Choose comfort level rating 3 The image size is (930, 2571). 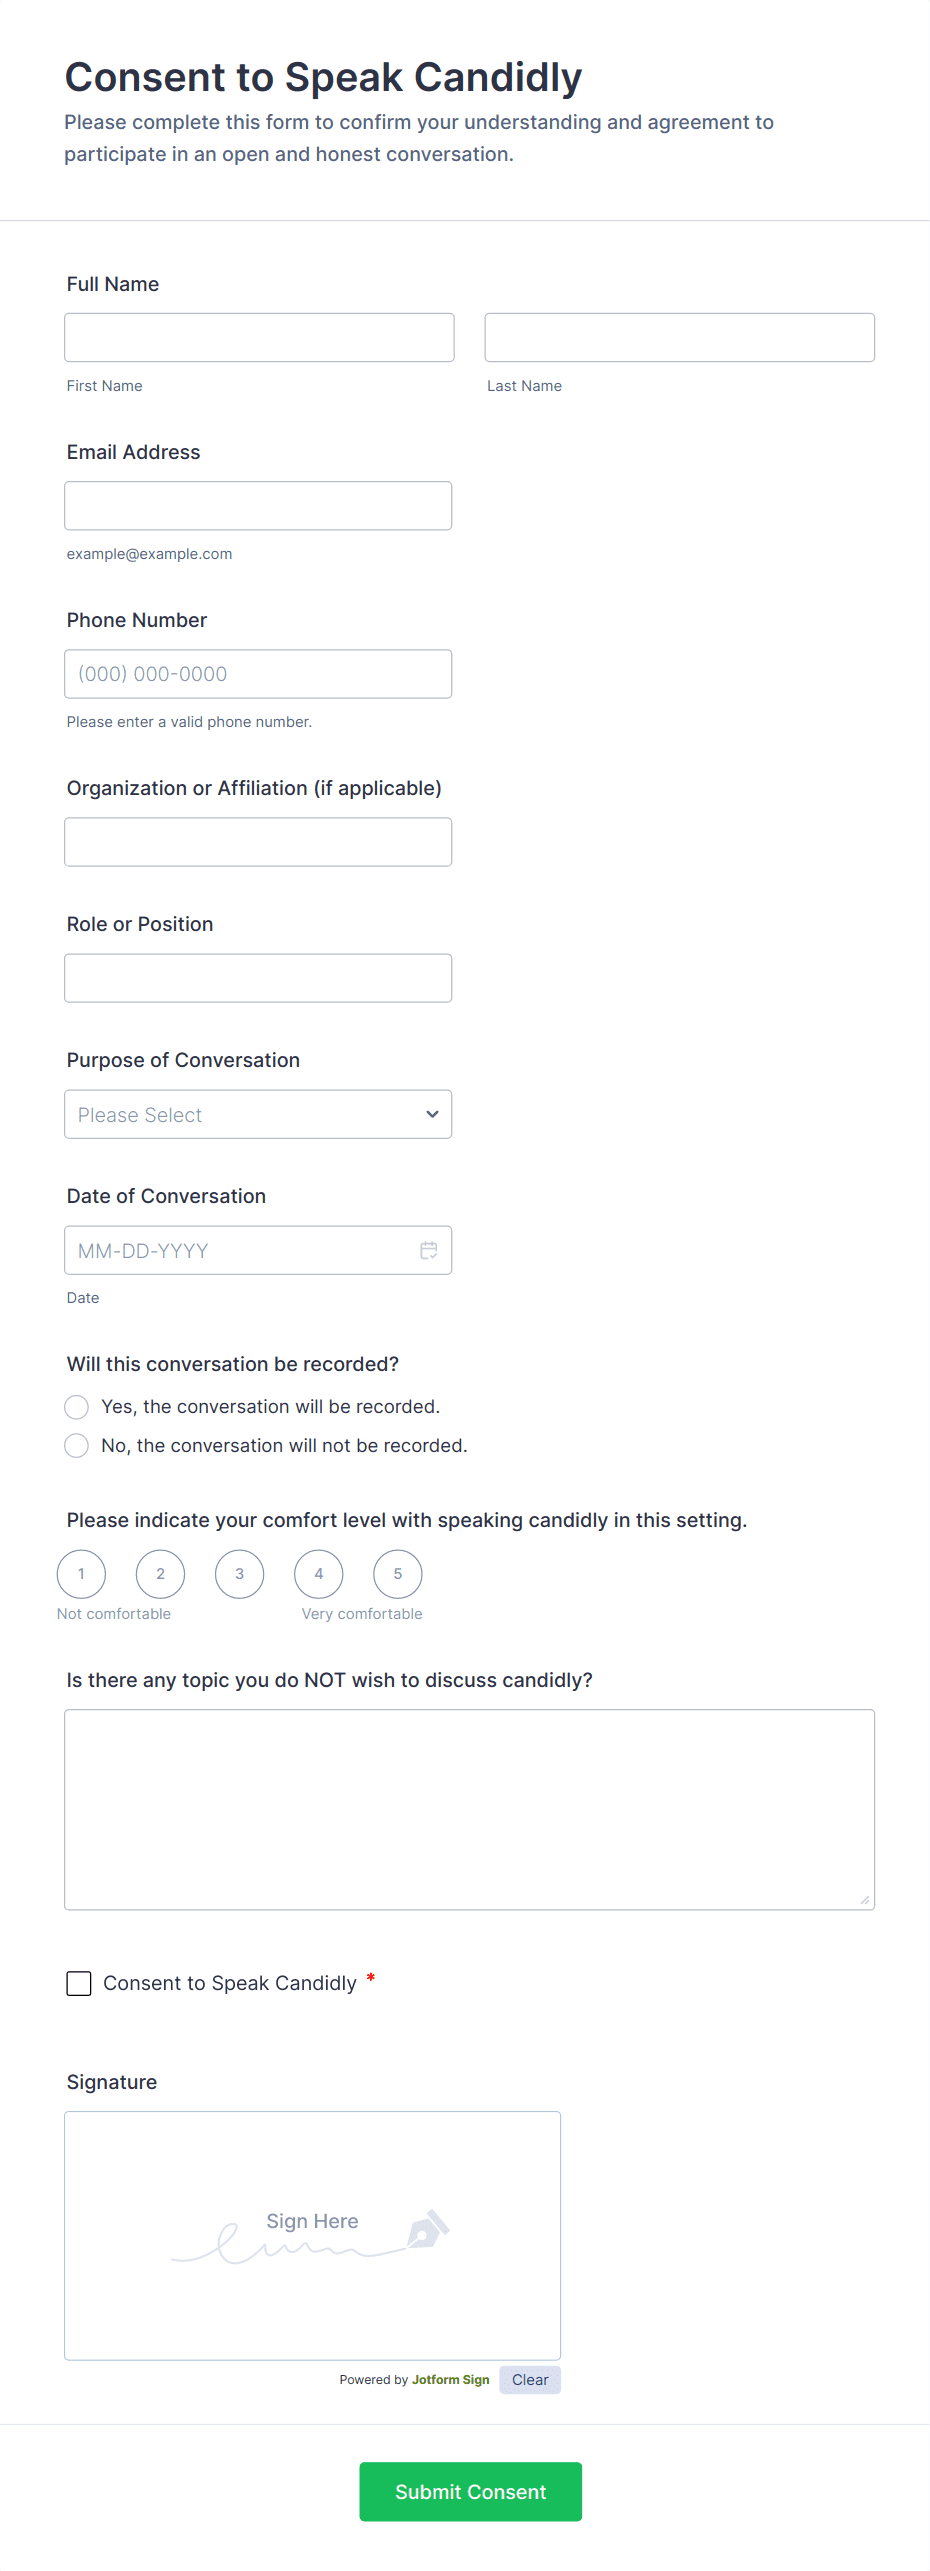point(240,1574)
